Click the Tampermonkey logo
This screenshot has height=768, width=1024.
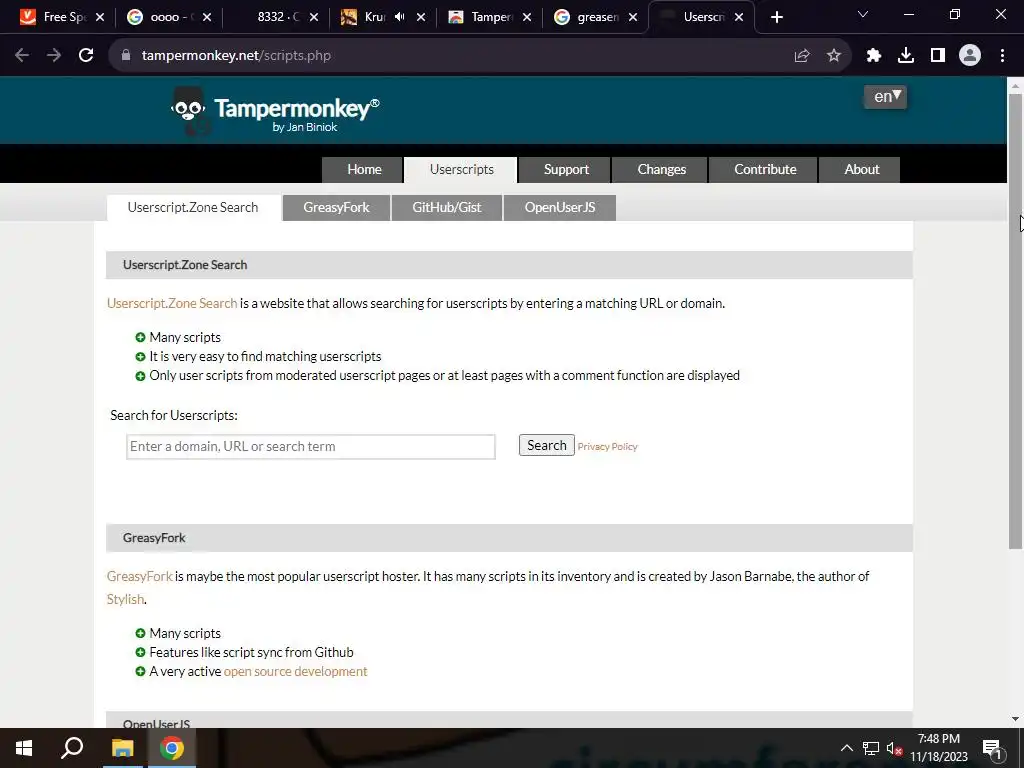tap(275, 111)
